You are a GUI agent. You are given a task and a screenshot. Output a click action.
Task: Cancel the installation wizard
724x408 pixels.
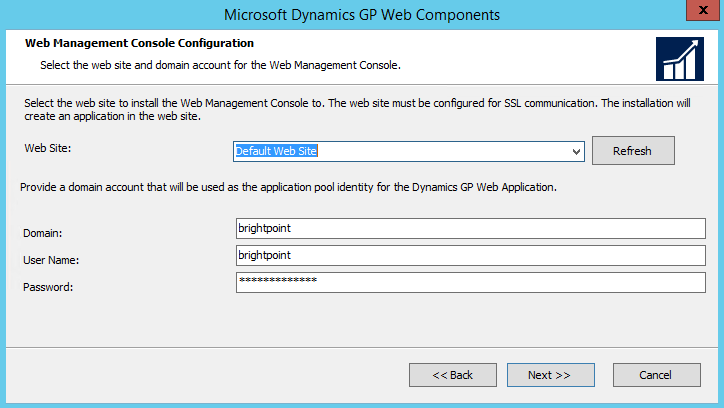pyautogui.click(x=656, y=375)
